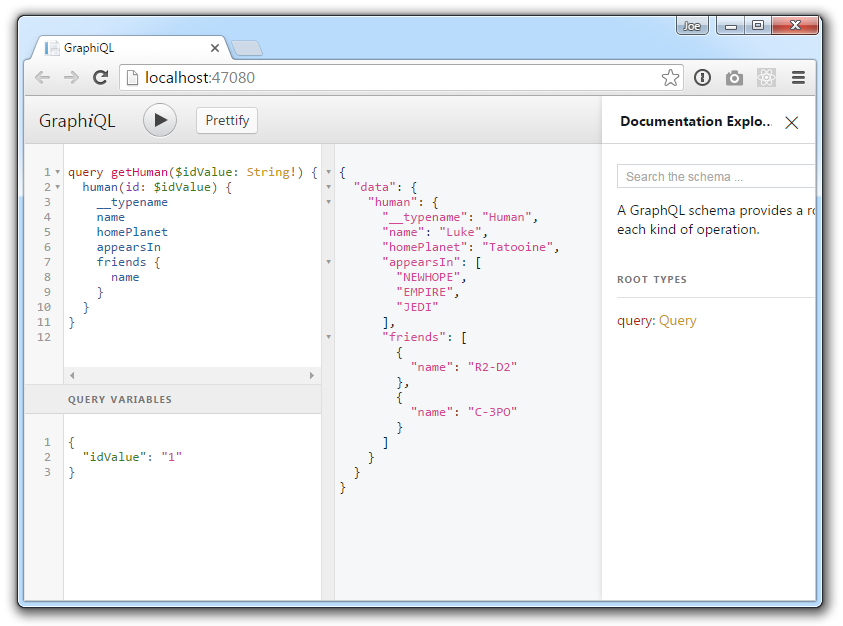Click the homePlanet field in the query editor
Viewport: 843px width, 626px height.
pyautogui.click(x=132, y=232)
